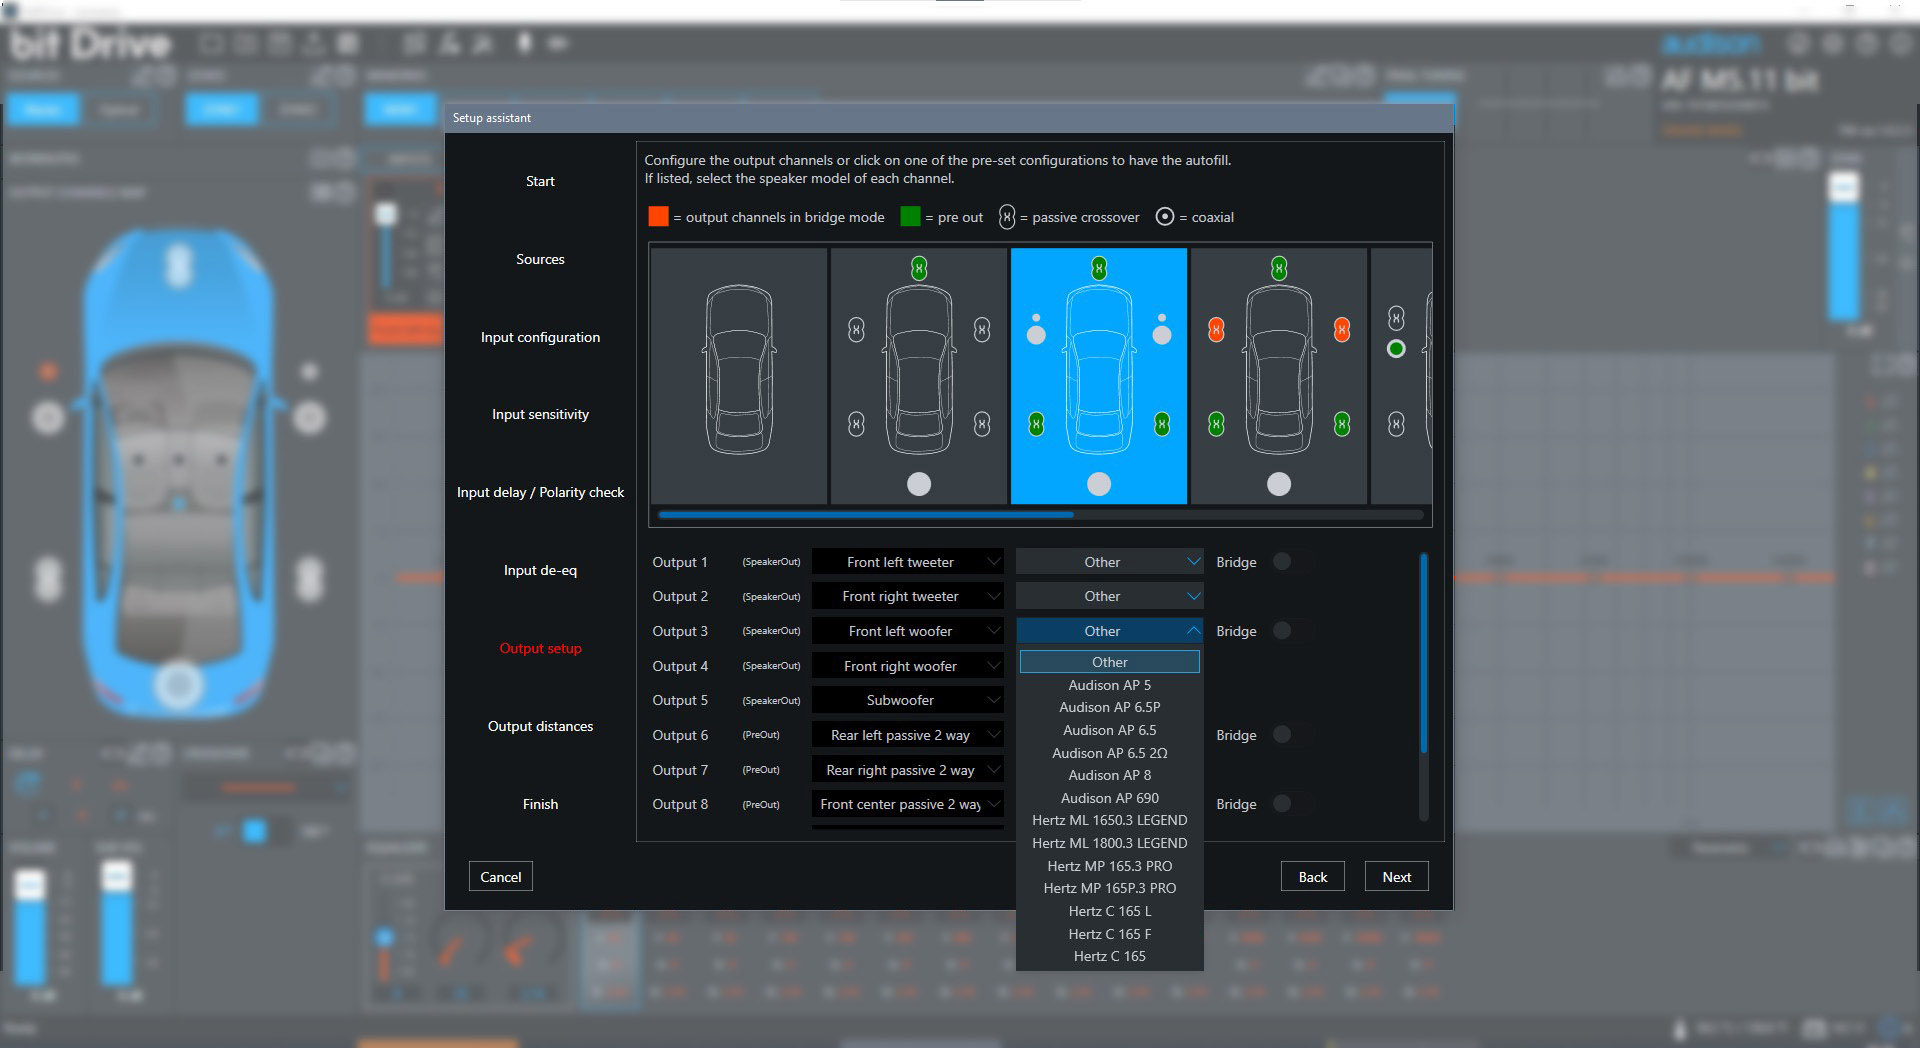Open the Output distances step

point(540,726)
